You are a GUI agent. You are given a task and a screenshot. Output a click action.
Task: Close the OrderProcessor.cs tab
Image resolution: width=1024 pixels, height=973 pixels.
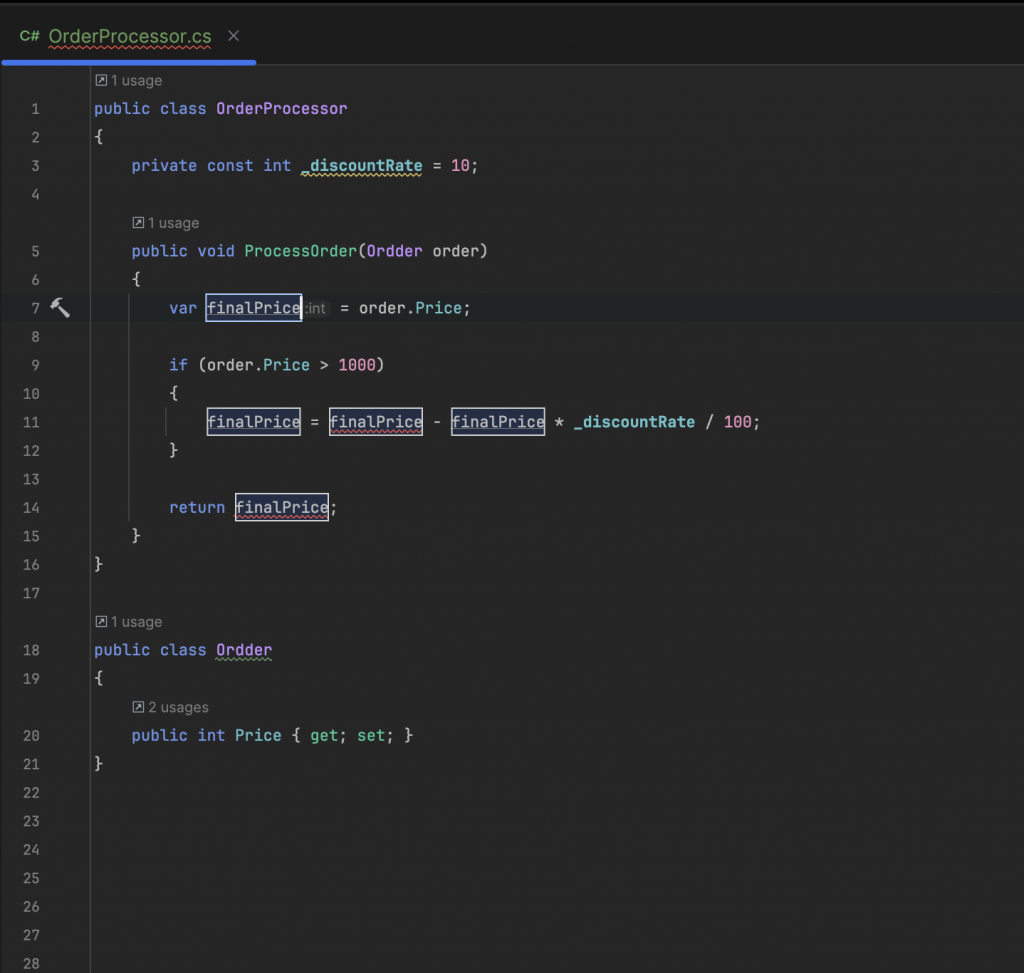tap(233, 36)
